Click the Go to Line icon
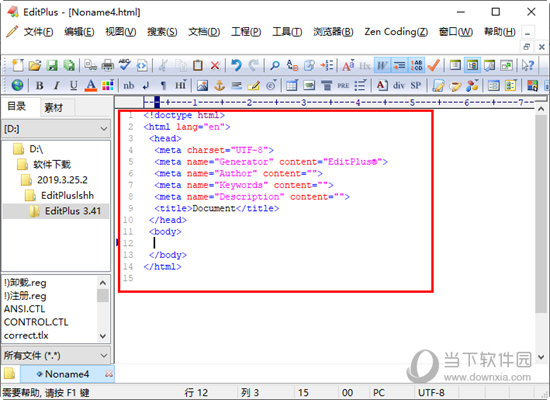550x400 pixels. click(x=327, y=65)
